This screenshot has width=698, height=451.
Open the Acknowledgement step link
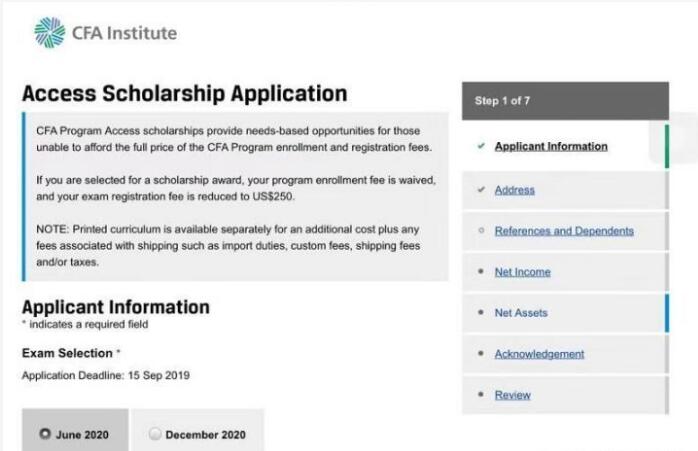(539, 354)
